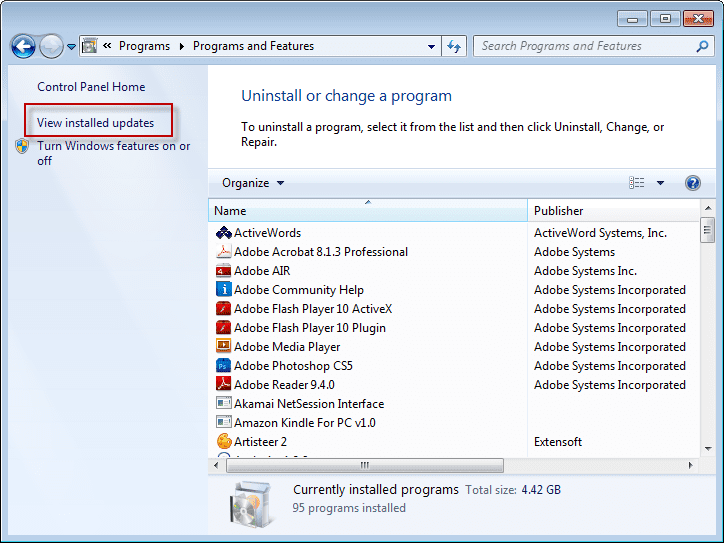Minimize the Programs and Features window

coord(632,19)
